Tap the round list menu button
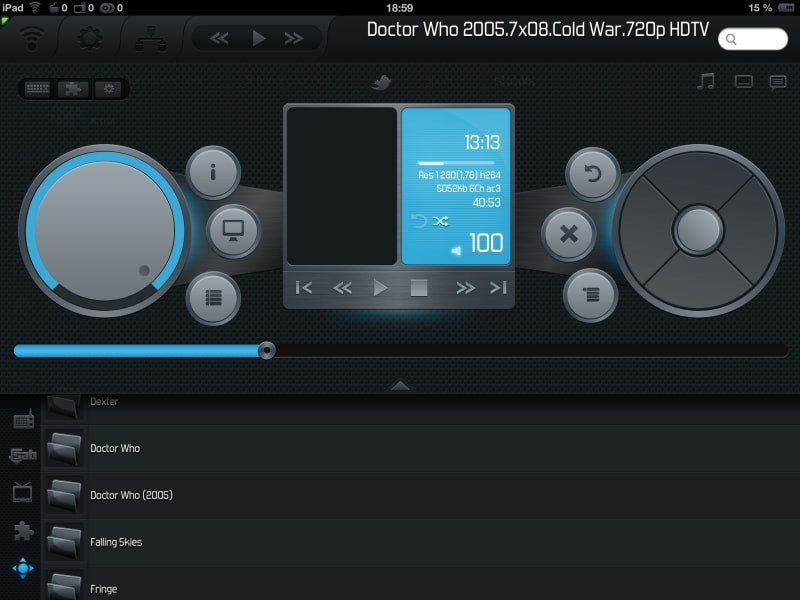 pos(213,297)
